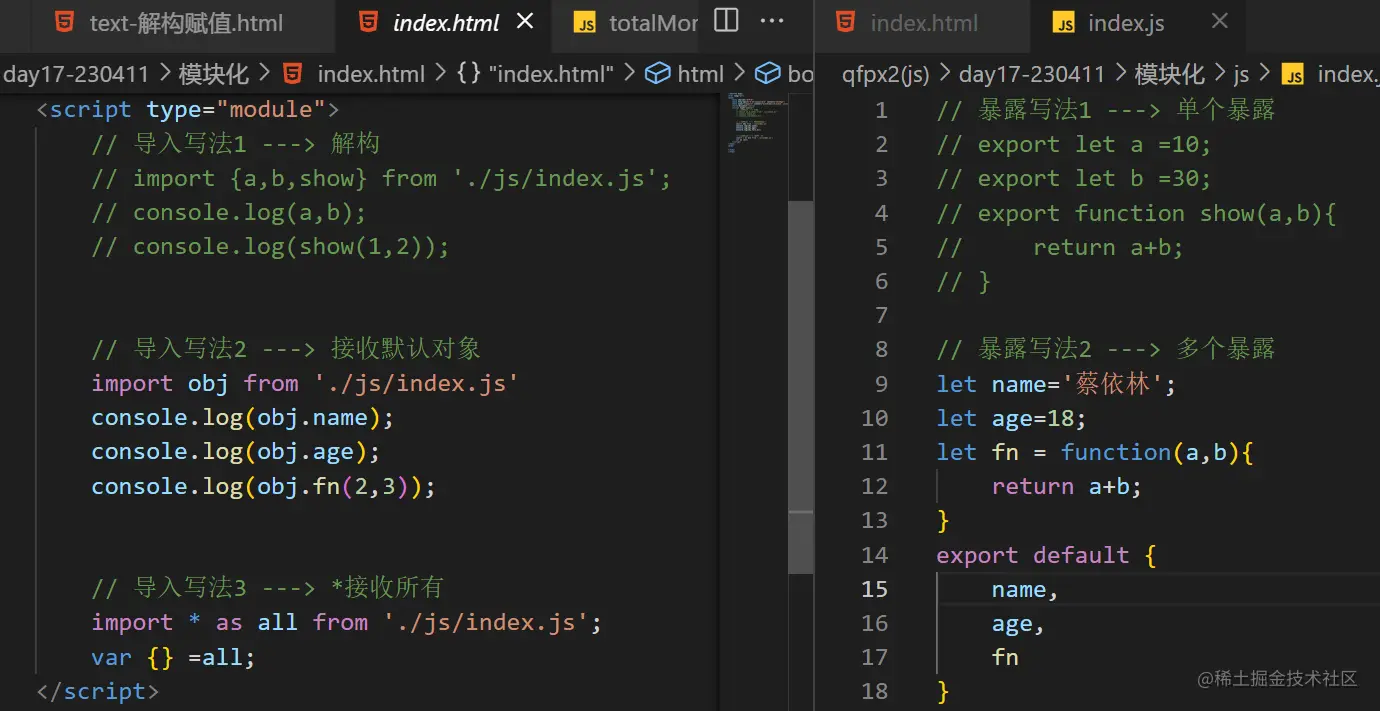The width and height of the screenshot is (1380, 711).
Task: Click the JS icon on the index.js tab
Action: [1065, 22]
